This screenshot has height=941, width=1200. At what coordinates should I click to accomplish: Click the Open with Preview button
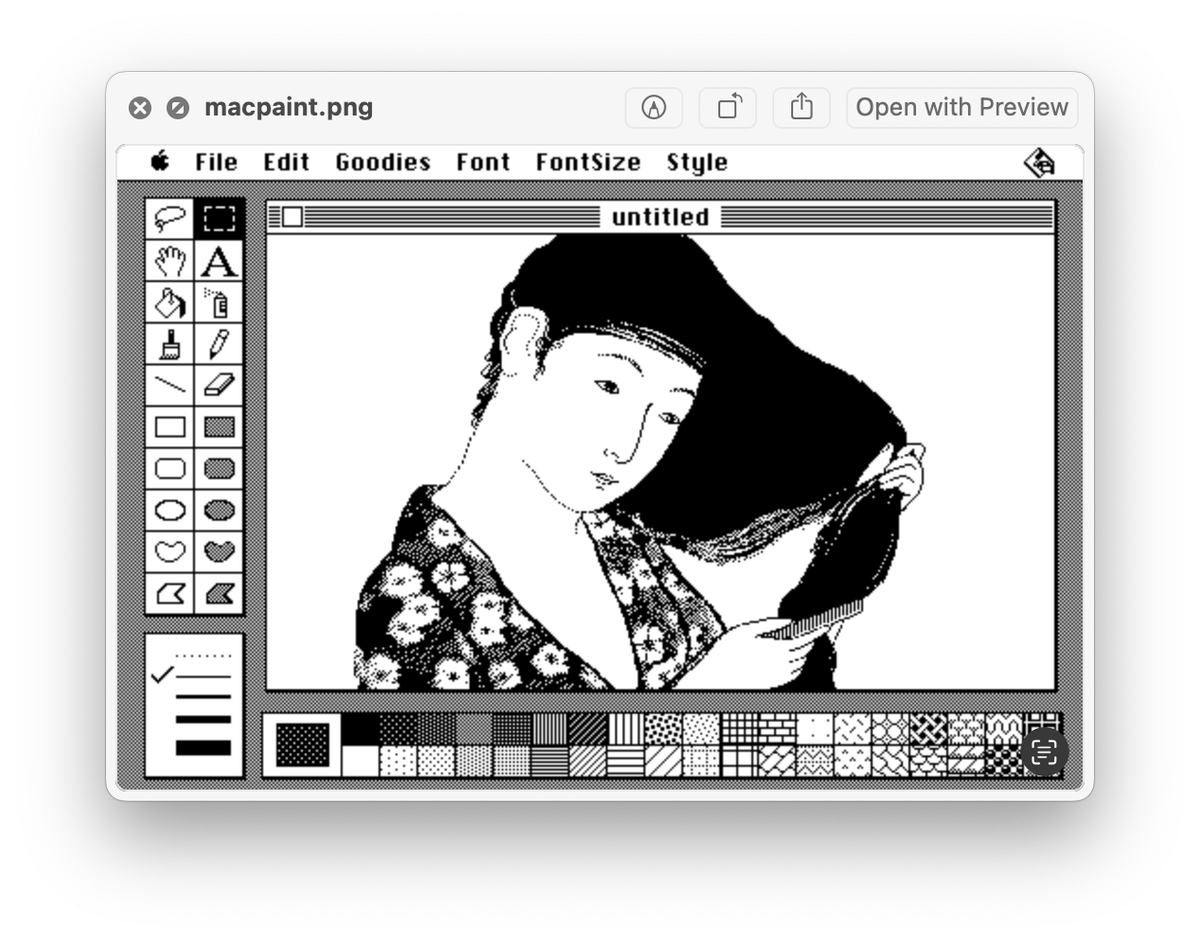click(x=962, y=107)
